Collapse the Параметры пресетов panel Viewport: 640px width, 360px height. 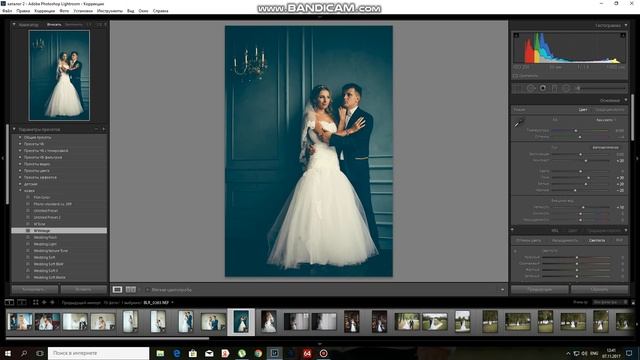pos(14,129)
